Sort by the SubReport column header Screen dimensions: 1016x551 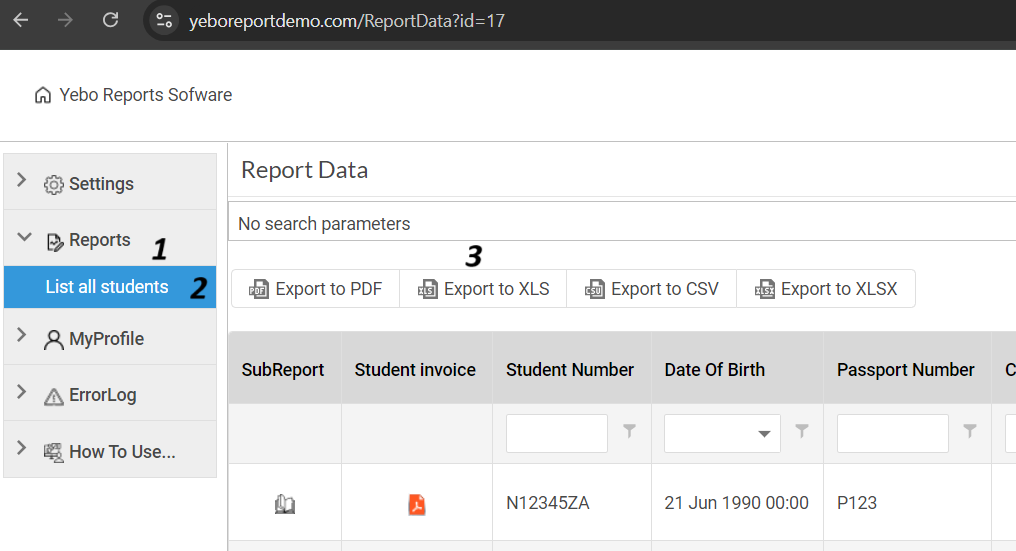coord(285,369)
